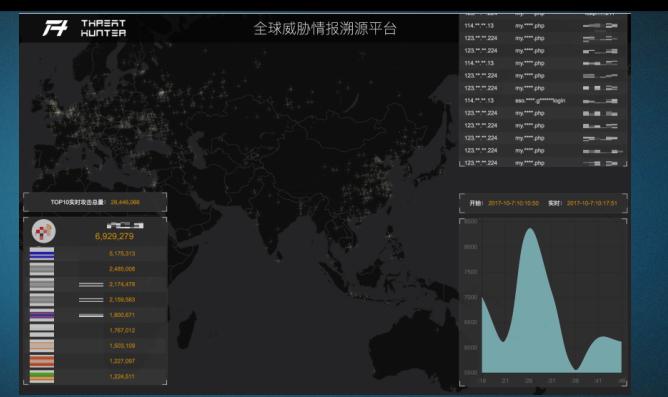668x397 pixels.
Task: Click the orange-red flag beside 1,227,097
Action: pos(42,361)
